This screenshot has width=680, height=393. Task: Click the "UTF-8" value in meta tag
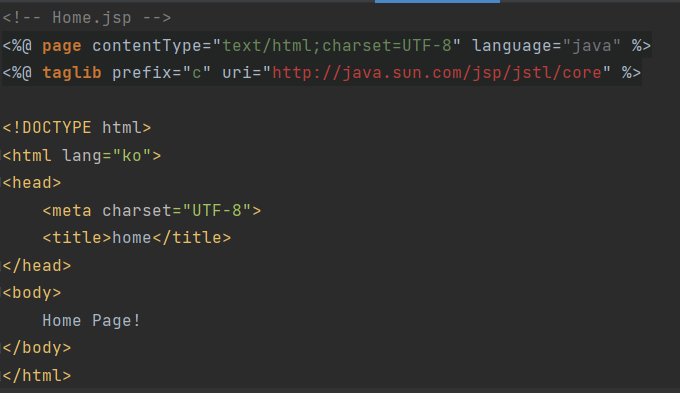point(217,210)
